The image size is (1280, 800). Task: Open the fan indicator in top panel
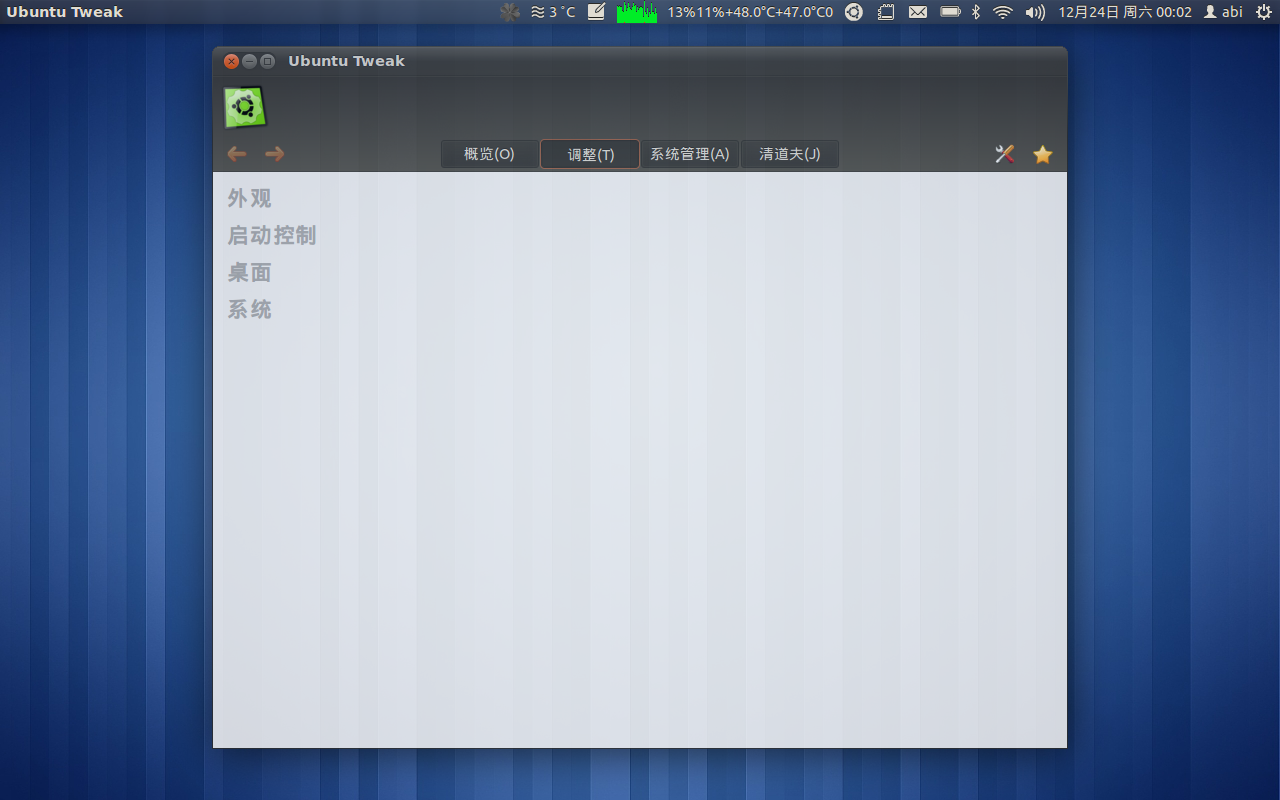click(x=510, y=12)
